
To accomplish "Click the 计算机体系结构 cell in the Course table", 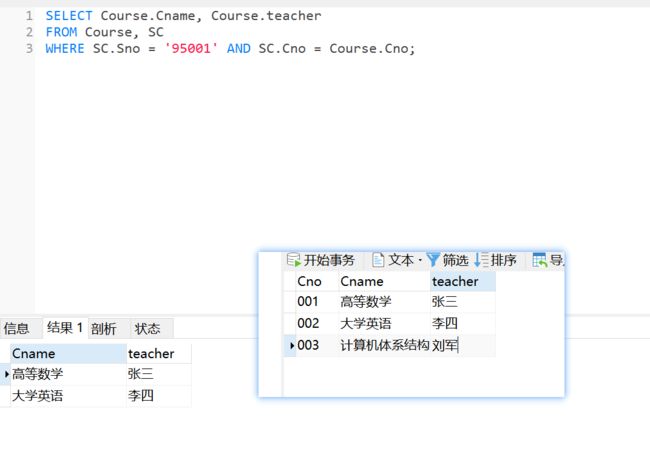I will pos(384,345).
